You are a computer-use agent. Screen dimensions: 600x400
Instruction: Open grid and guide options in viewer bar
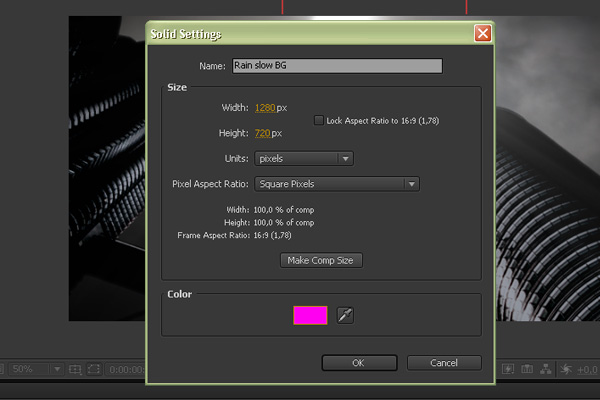click(75, 369)
